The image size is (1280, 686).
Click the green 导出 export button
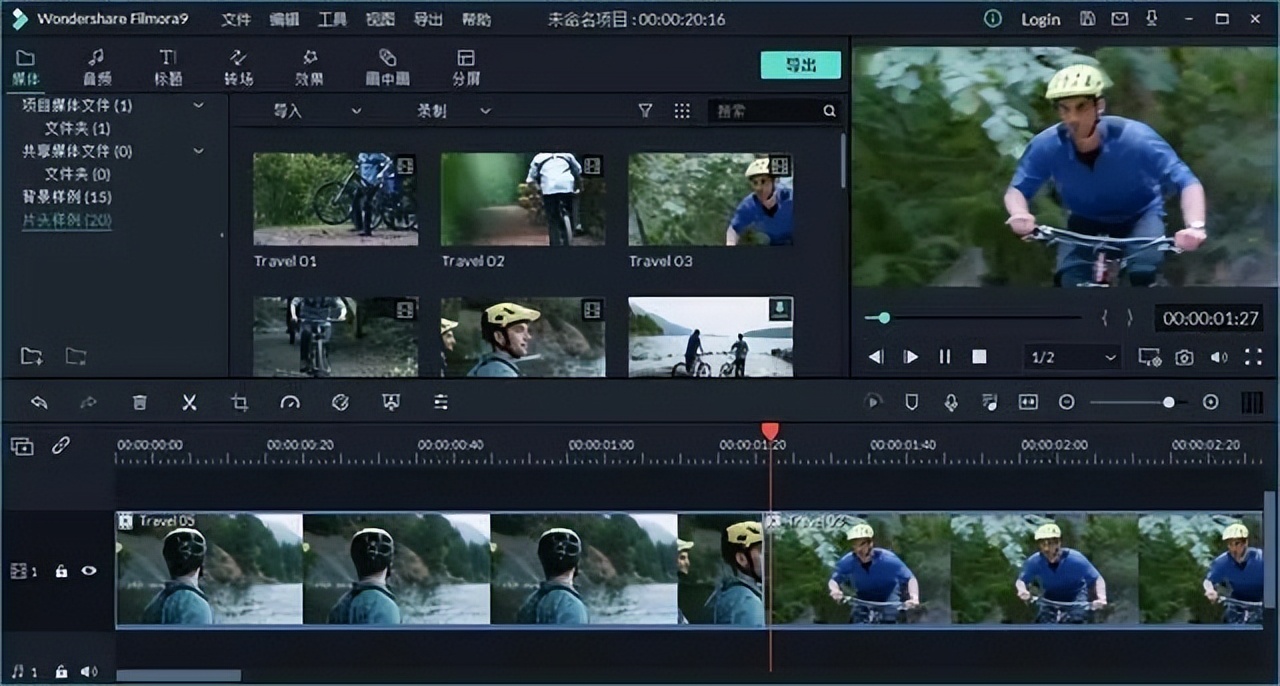[x=800, y=64]
